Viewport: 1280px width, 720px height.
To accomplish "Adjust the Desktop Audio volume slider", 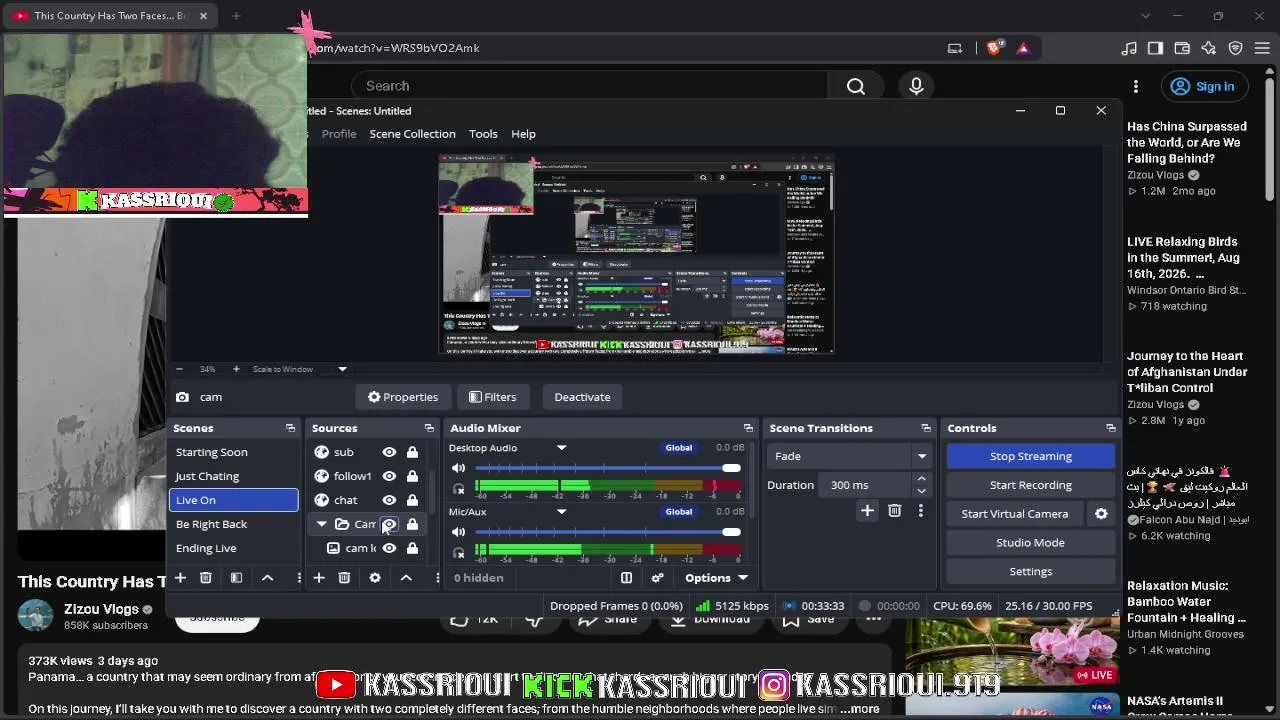I will click(x=608, y=468).
